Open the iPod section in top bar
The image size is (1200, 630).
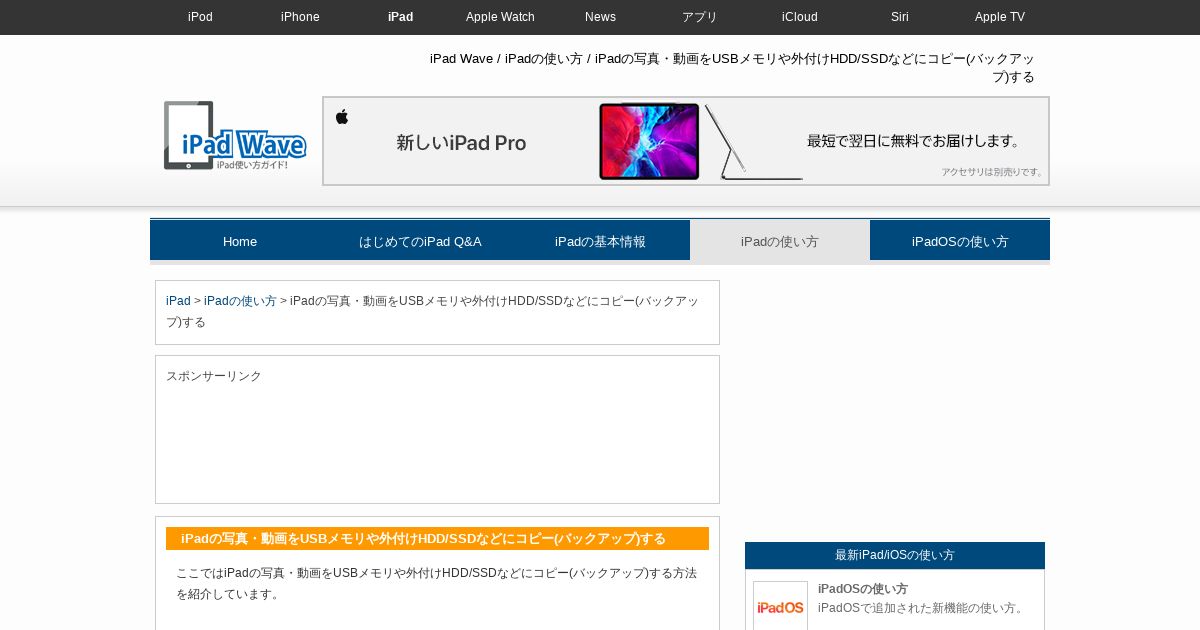pos(200,17)
